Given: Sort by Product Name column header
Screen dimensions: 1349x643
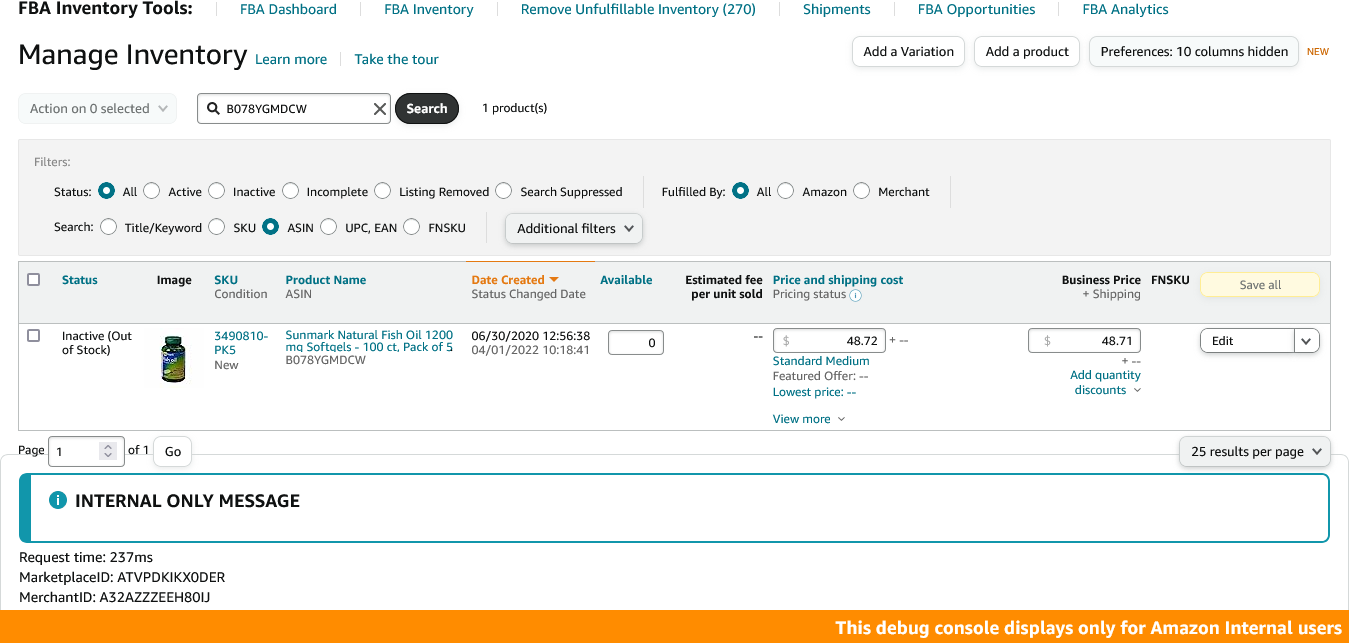Looking at the screenshot, I should (326, 280).
